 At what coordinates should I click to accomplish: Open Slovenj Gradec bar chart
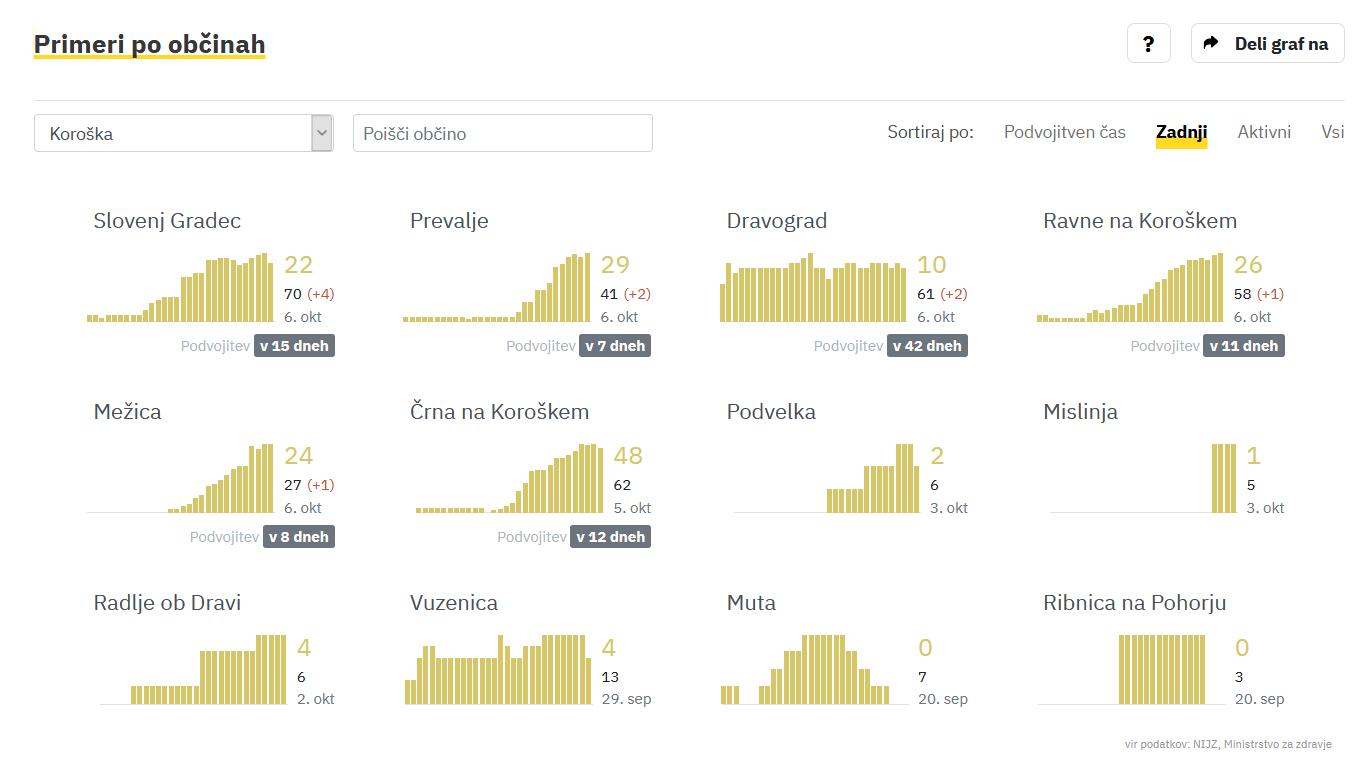point(180,288)
